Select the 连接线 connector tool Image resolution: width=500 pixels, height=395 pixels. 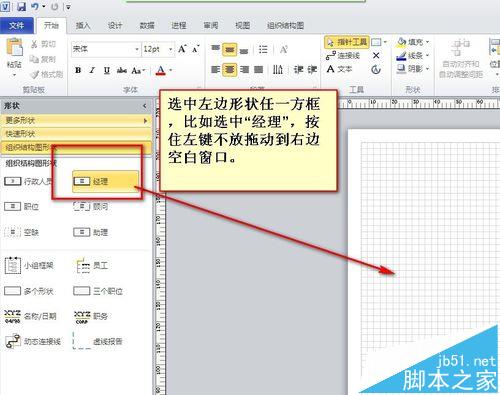tap(343, 56)
